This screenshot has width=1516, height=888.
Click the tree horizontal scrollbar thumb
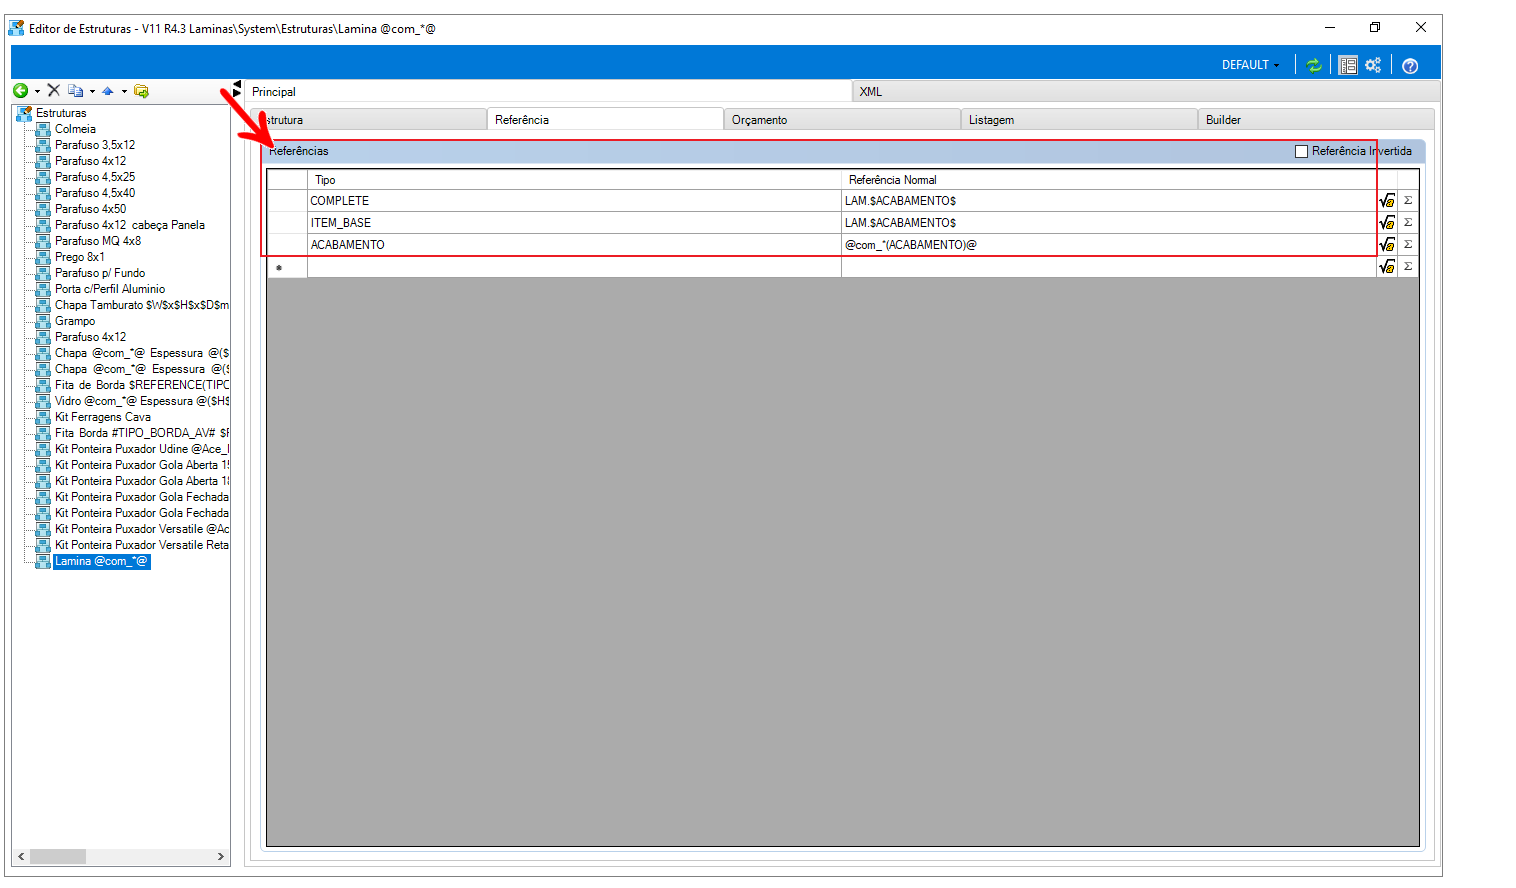[x=58, y=857]
